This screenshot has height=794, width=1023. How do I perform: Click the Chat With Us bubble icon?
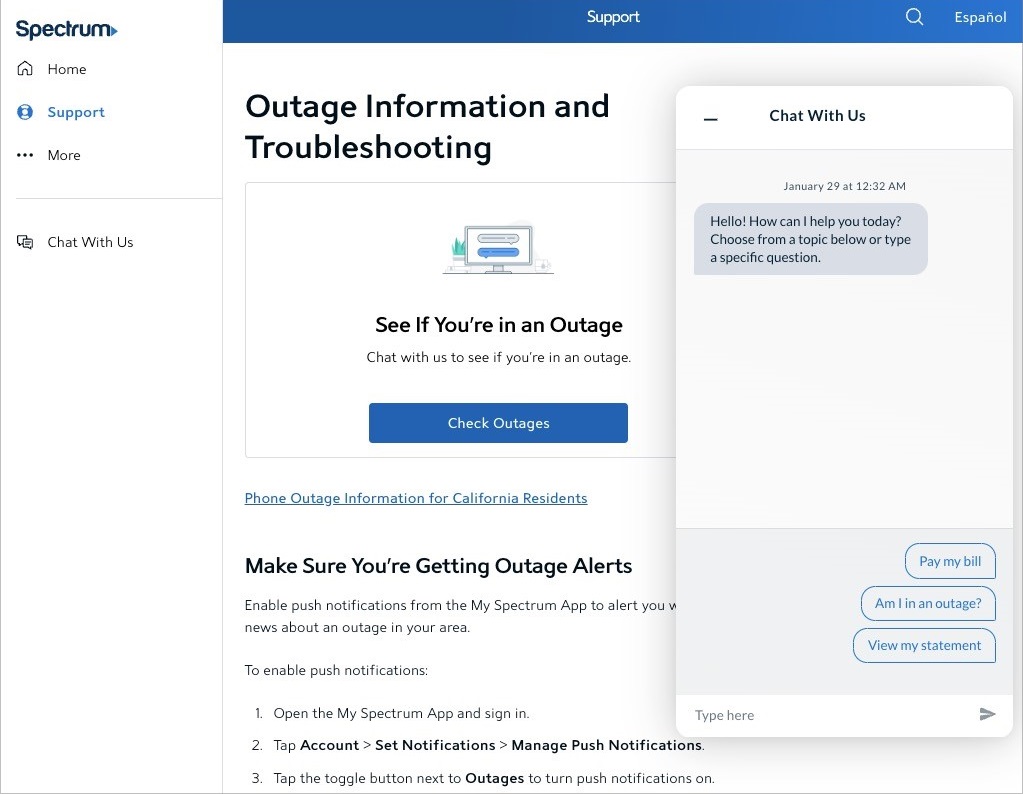[25, 242]
